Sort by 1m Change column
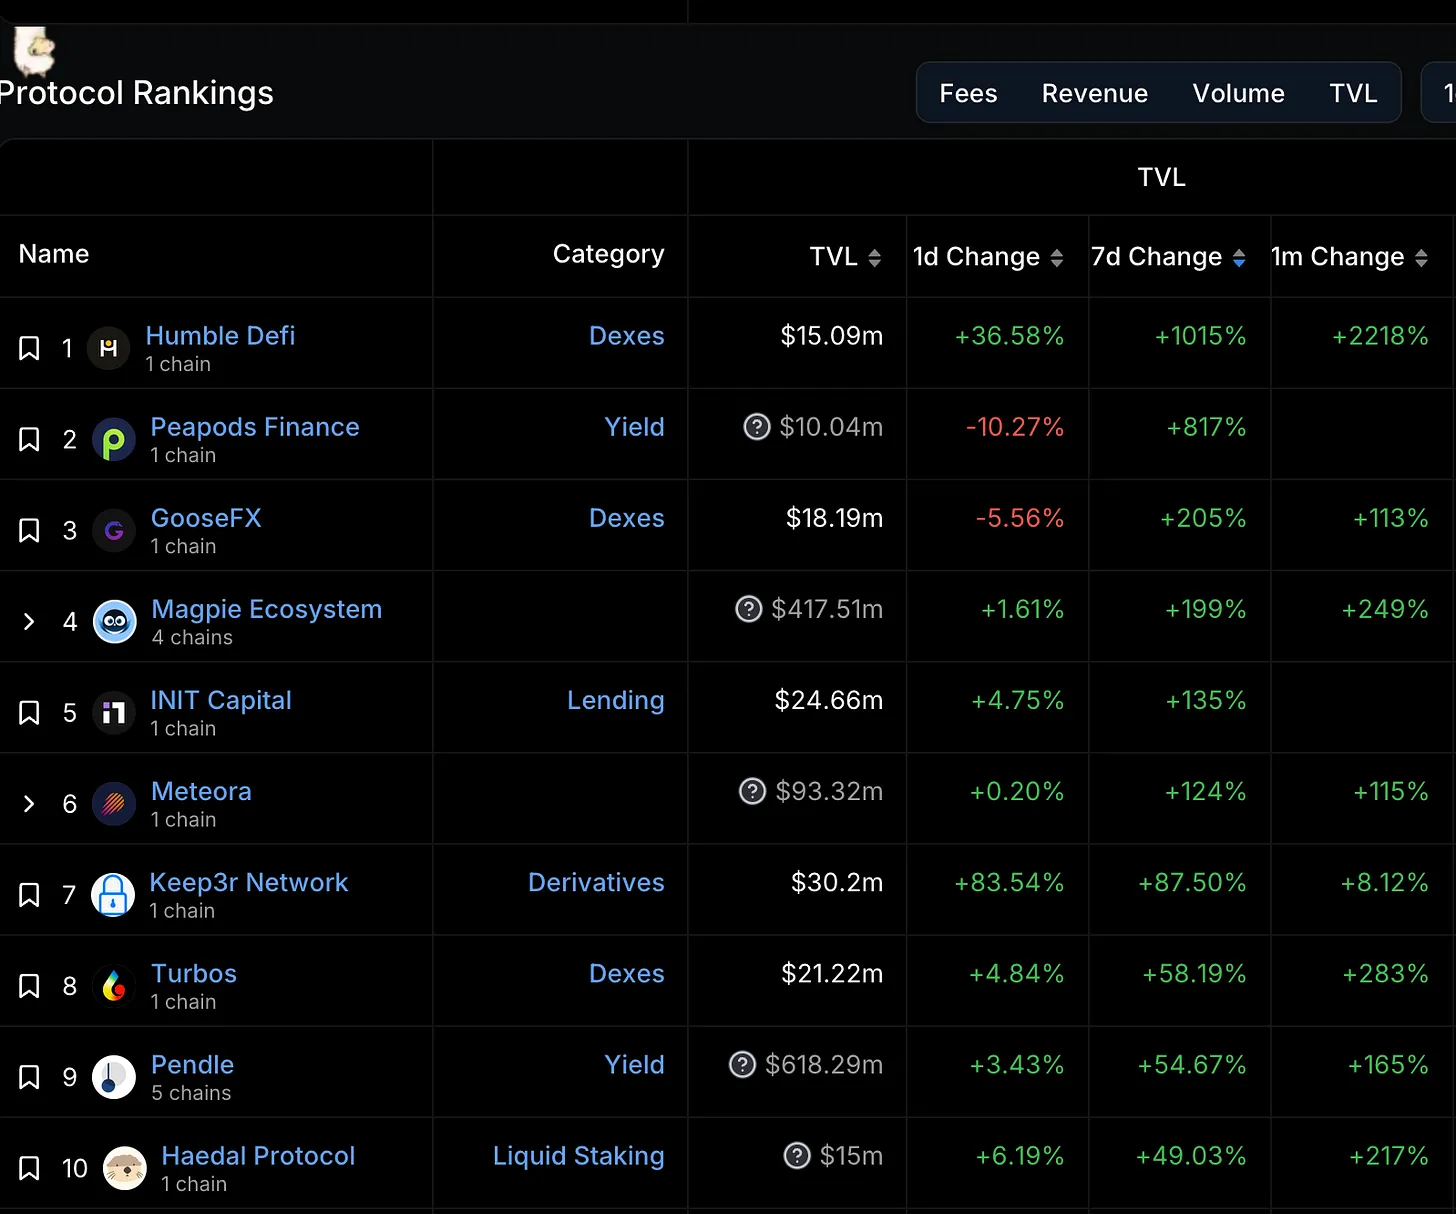Screen dimensions: 1456x1214 1421,258
